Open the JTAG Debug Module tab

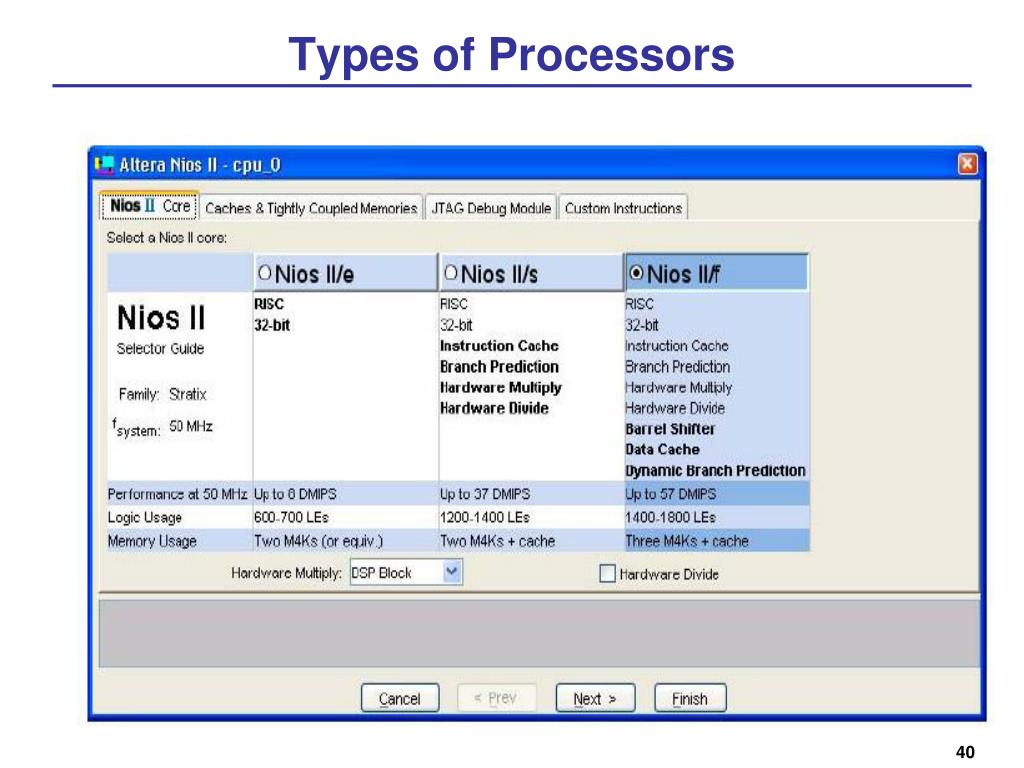coord(491,208)
